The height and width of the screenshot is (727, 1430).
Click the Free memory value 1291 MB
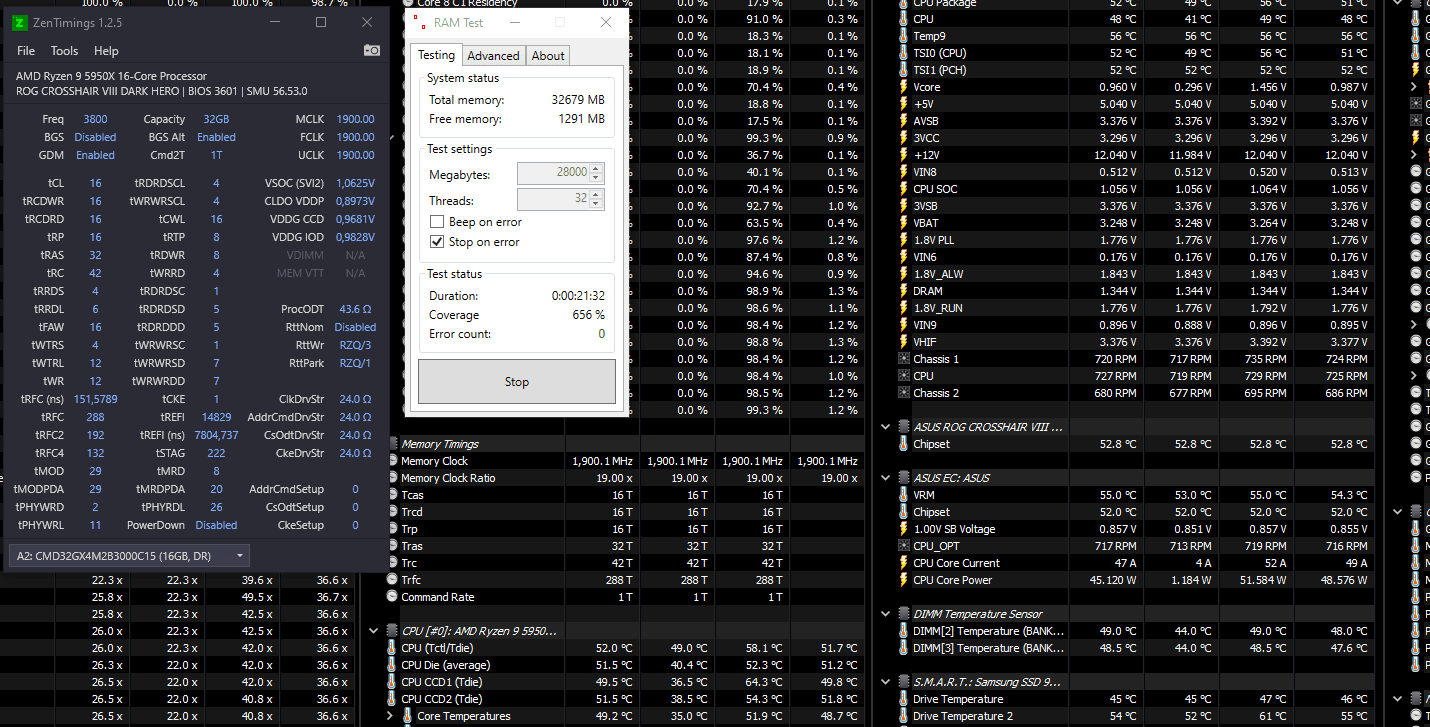click(580, 119)
